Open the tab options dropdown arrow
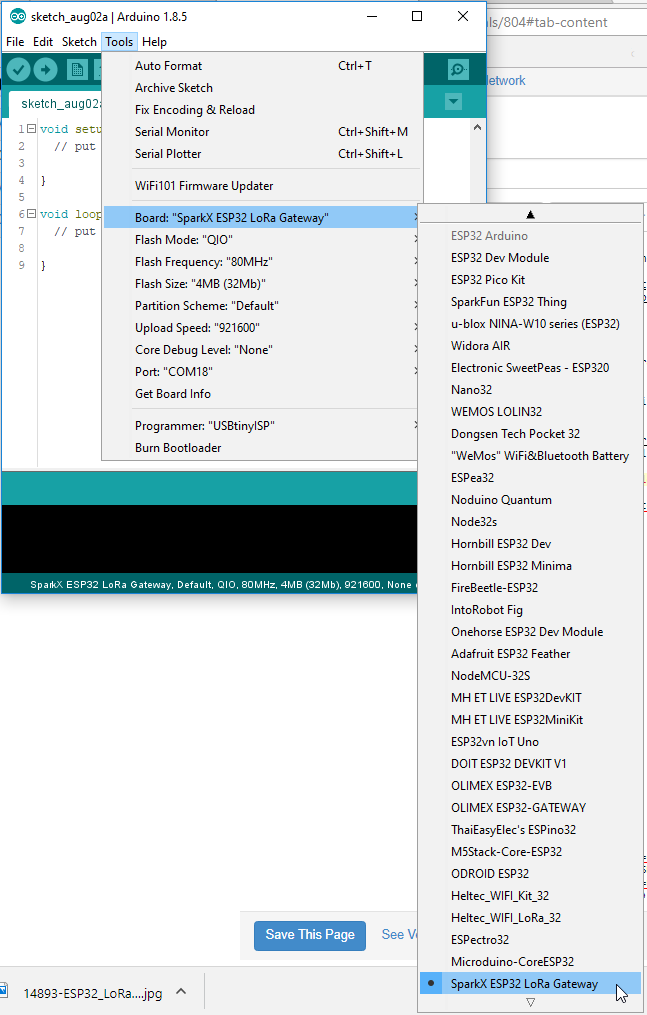Viewport: 647px width, 1015px height. tap(453, 102)
